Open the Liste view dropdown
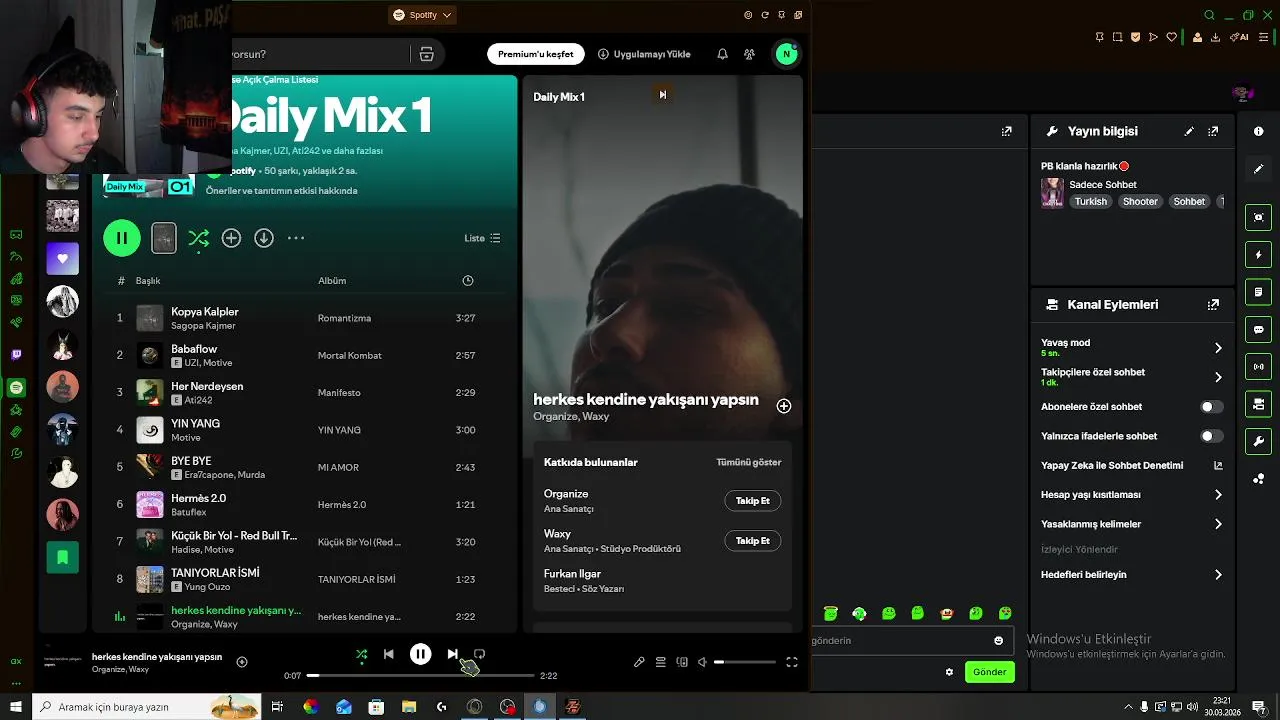Screen dimensions: 1280x720 482,238
